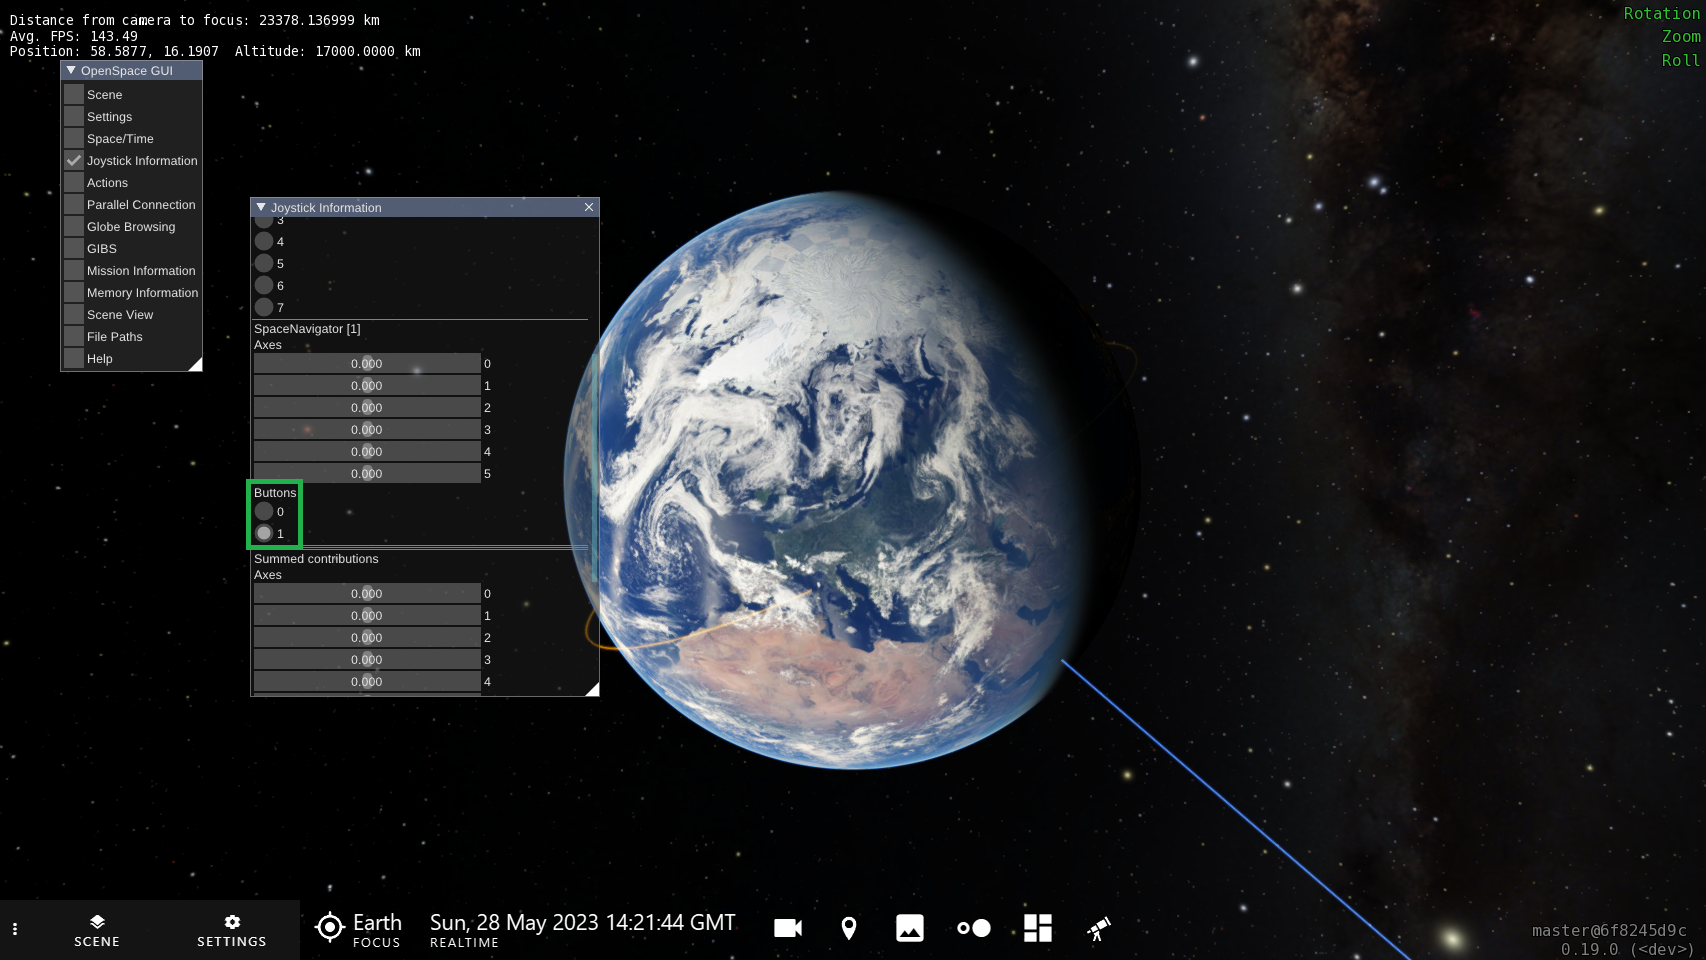Screen dimensions: 1706x960
Task: Click SpaceNavigator axis 5 slider
Action: [367, 473]
